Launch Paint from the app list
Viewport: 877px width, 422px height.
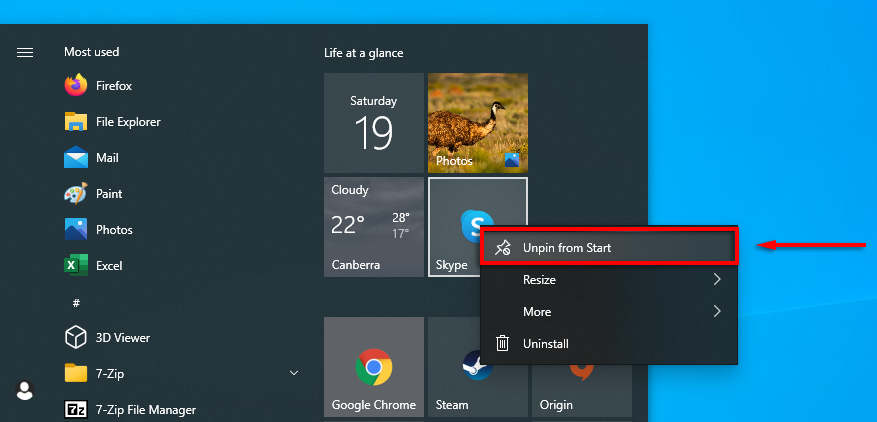pos(93,194)
